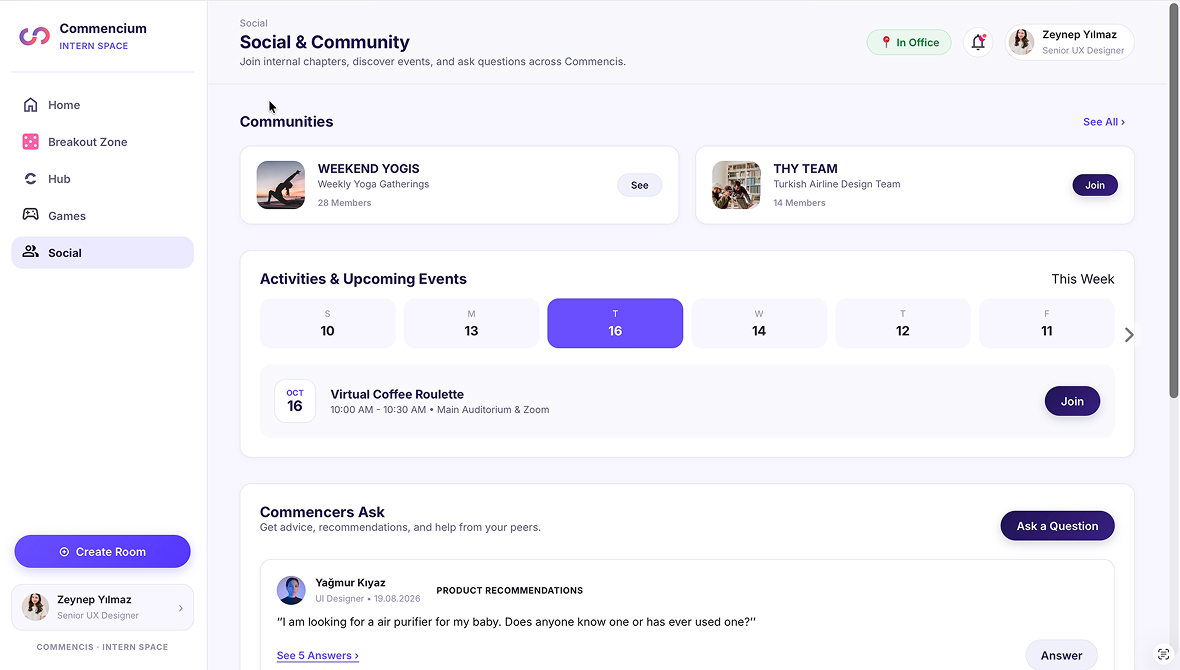Select Sunday 10 in calendar
1180x670 pixels.
(327, 323)
